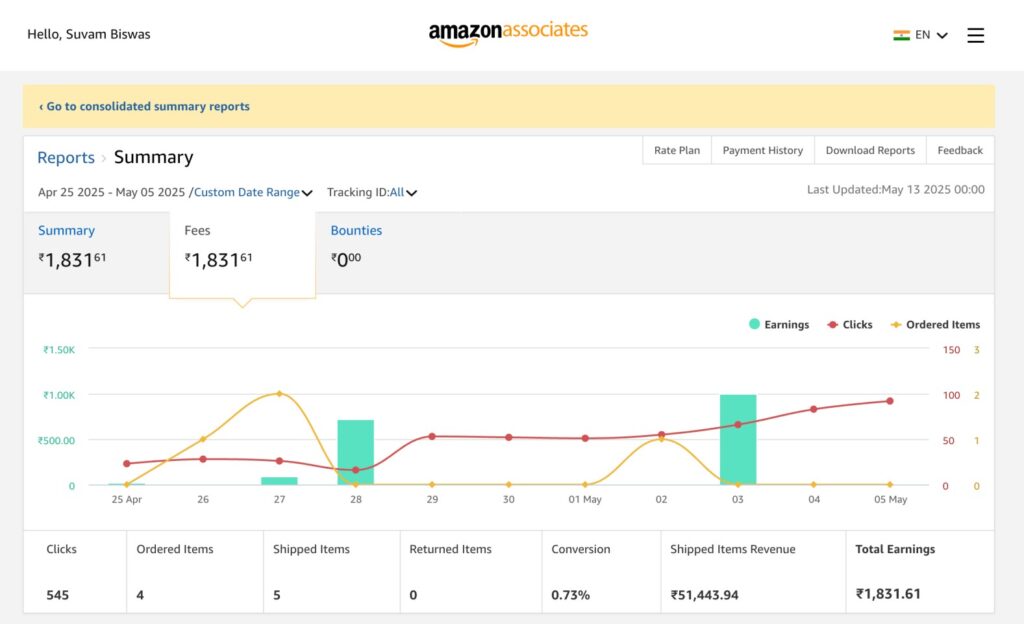Click the Earnings bar for 03
This screenshot has width=1024, height=624.
[738, 440]
